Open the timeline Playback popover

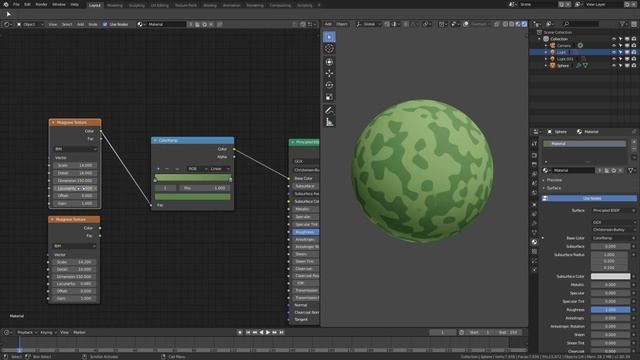[27, 332]
